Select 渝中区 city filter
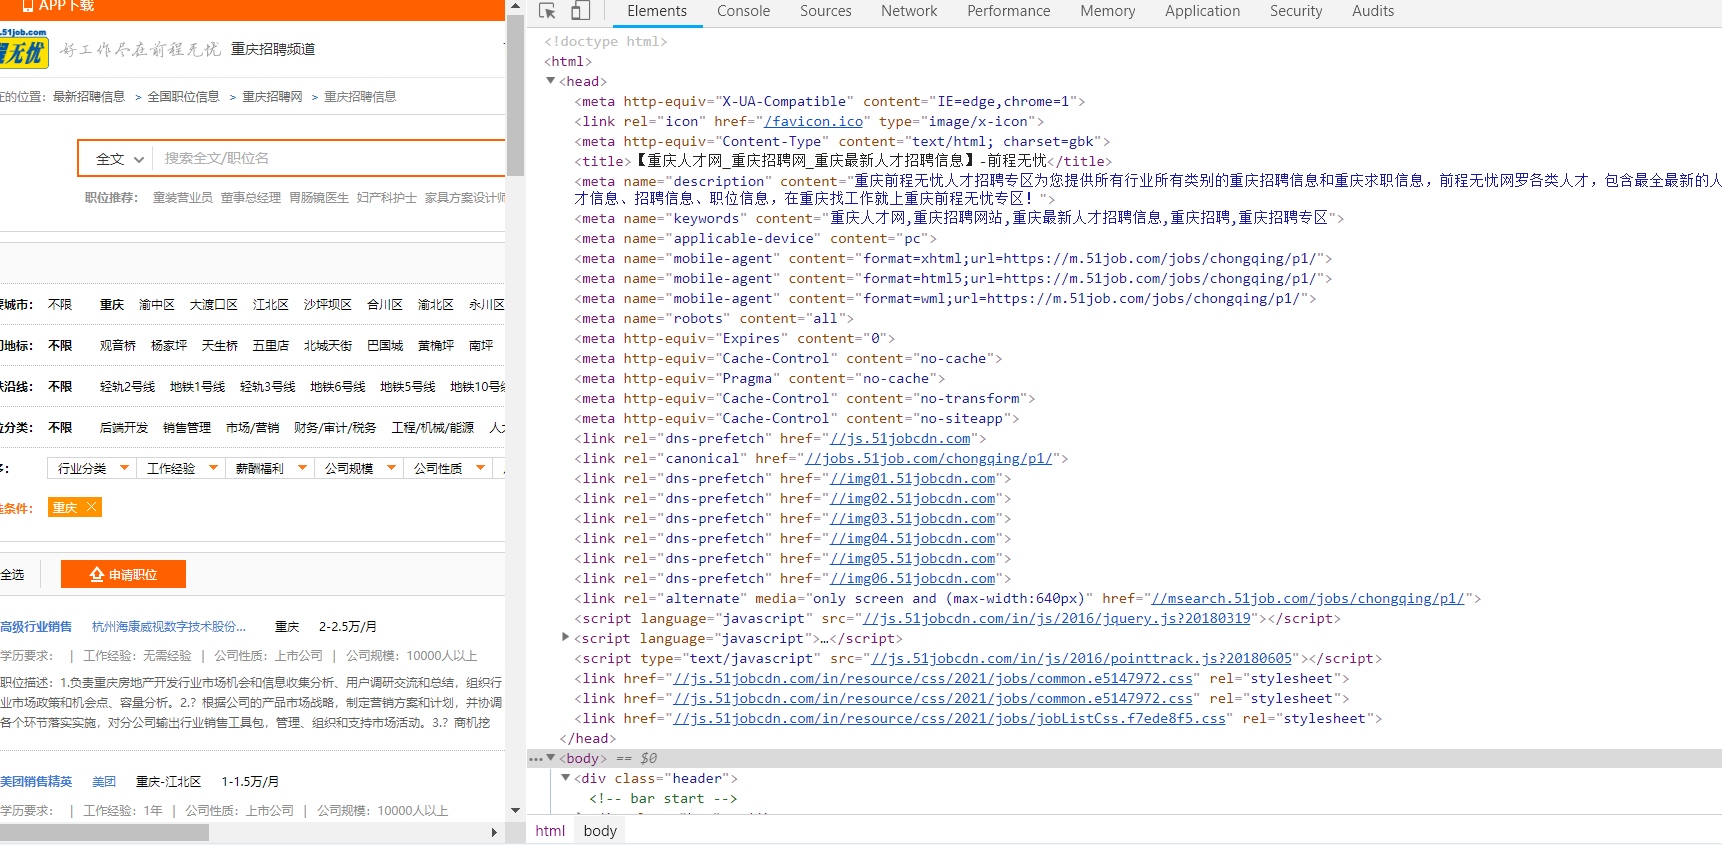 (157, 305)
